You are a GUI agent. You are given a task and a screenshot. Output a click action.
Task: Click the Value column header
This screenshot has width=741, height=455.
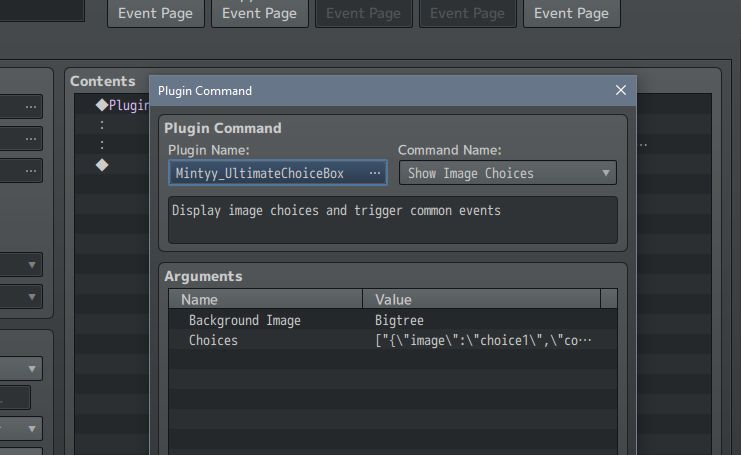(482, 300)
